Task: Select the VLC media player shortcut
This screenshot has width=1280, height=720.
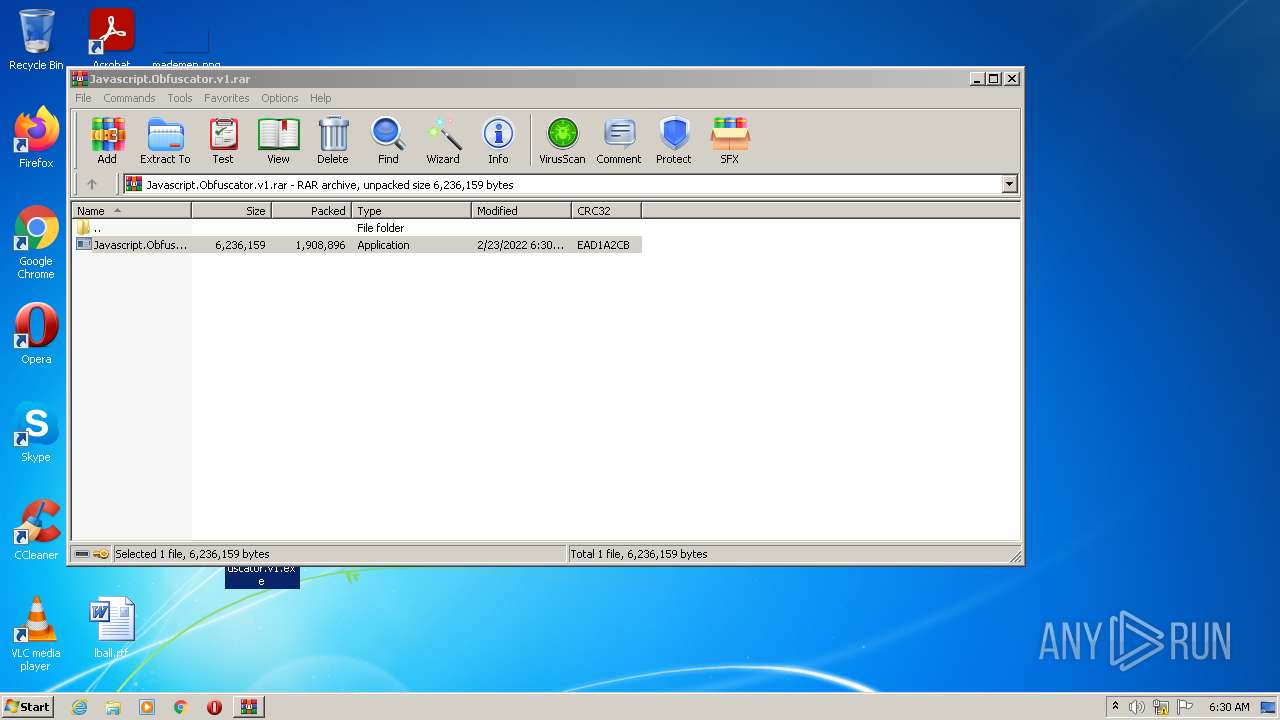Action: pos(36,635)
